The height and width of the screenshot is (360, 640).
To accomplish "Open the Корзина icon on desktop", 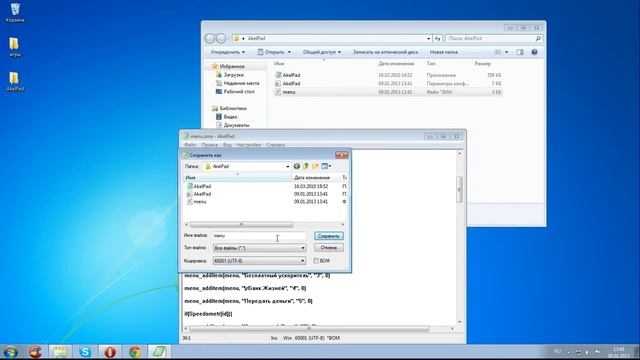I will pos(15,13).
